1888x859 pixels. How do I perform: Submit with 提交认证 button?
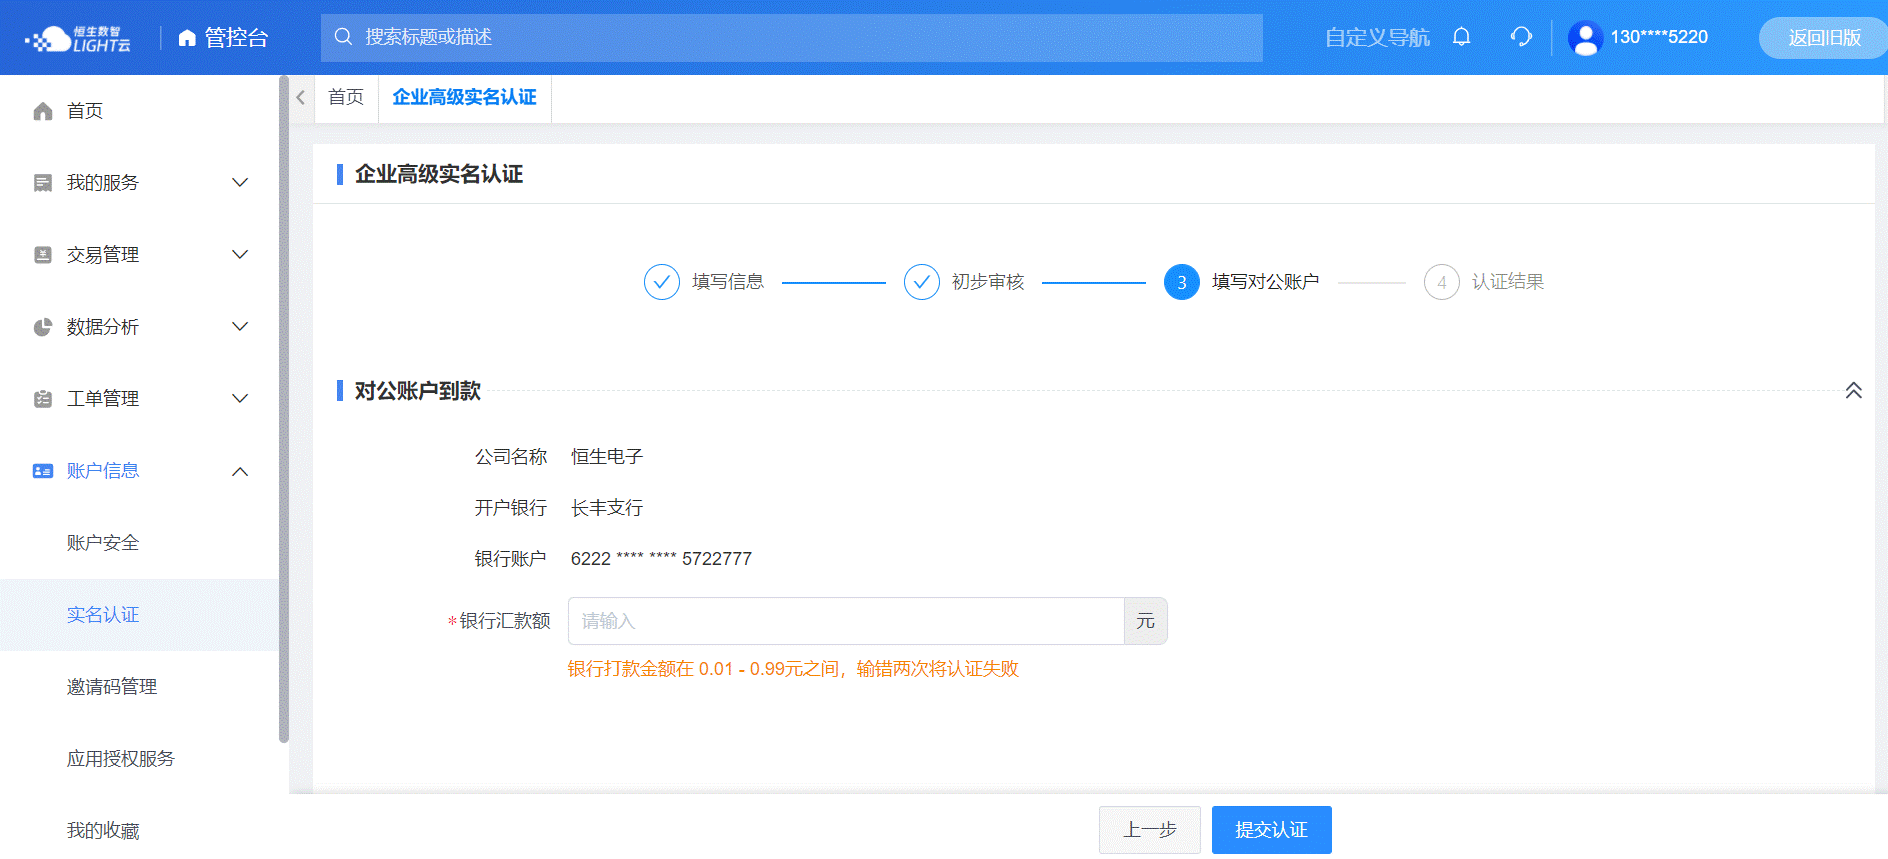(1272, 830)
